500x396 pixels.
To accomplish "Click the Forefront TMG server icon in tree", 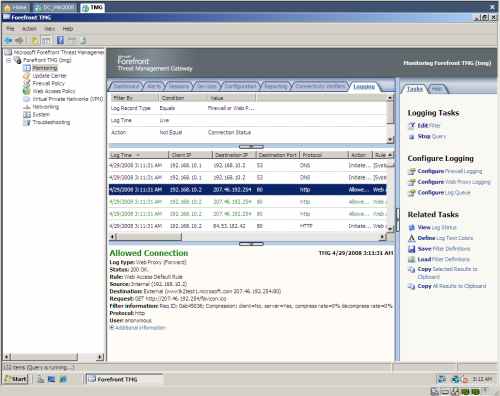I will tap(18, 60).
